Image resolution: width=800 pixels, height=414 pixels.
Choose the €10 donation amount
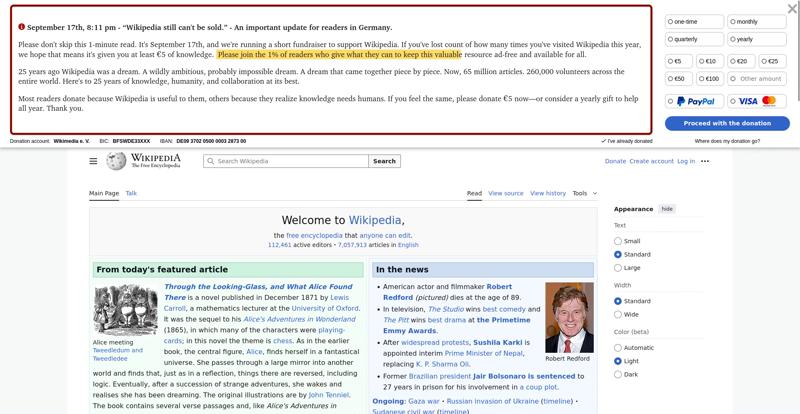point(710,61)
